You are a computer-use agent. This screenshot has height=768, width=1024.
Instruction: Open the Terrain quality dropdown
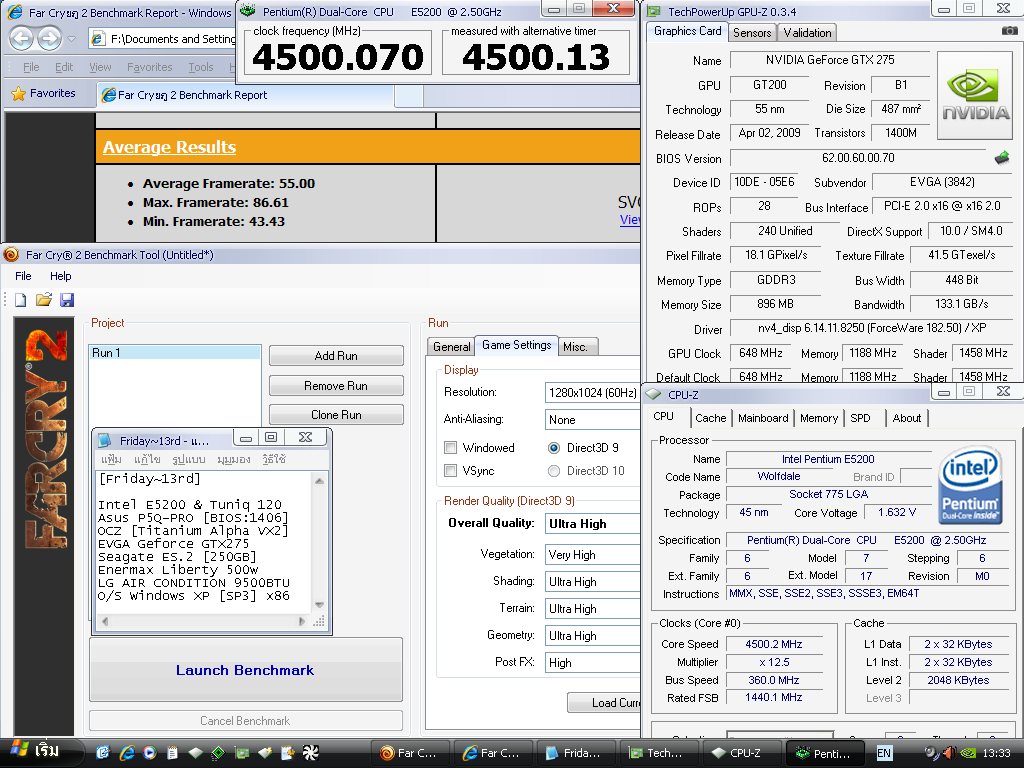pos(592,609)
